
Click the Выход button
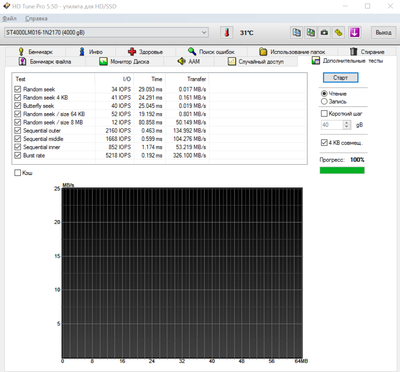pyautogui.click(x=383, y=33)
